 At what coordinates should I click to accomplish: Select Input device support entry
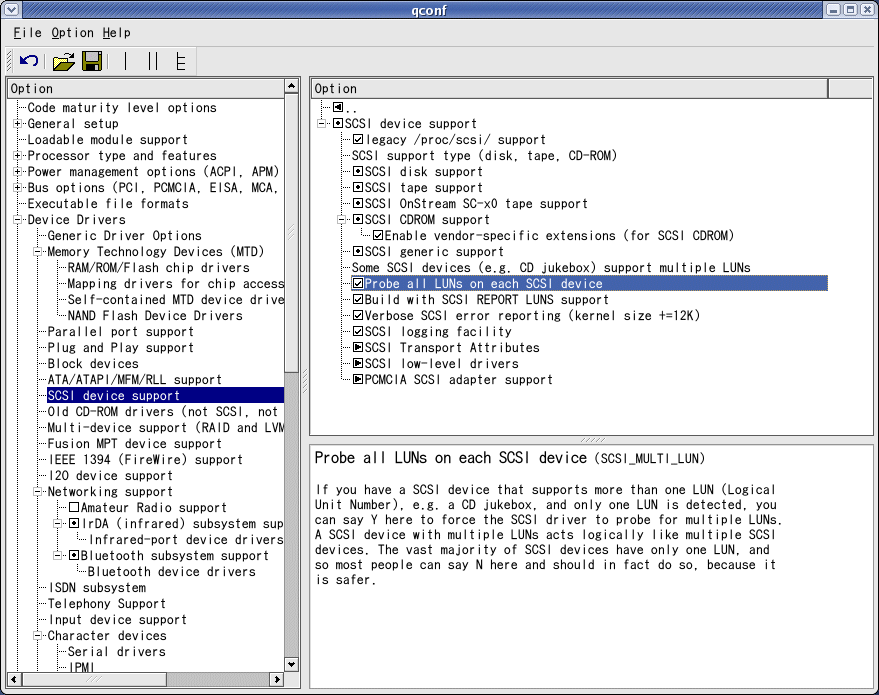pyautogui.click(x=117, y=619)
